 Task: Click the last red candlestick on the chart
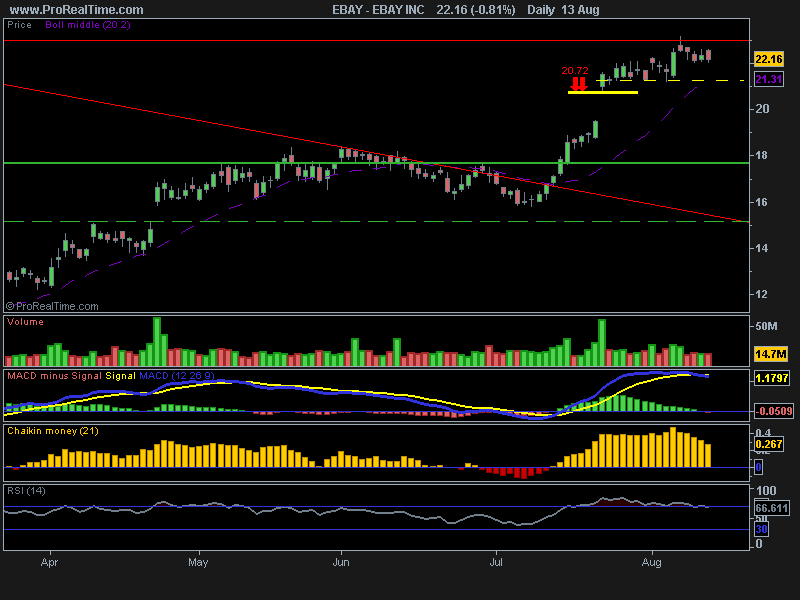708,55
